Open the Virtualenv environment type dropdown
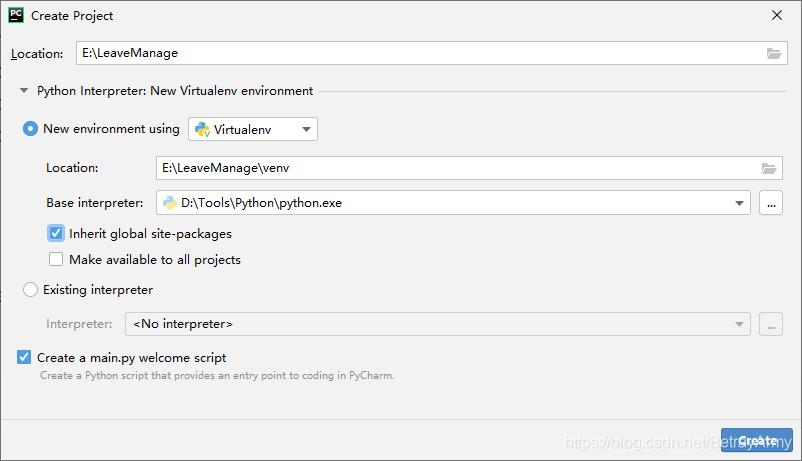The image size is (802, 461). [x=253, y=129]
